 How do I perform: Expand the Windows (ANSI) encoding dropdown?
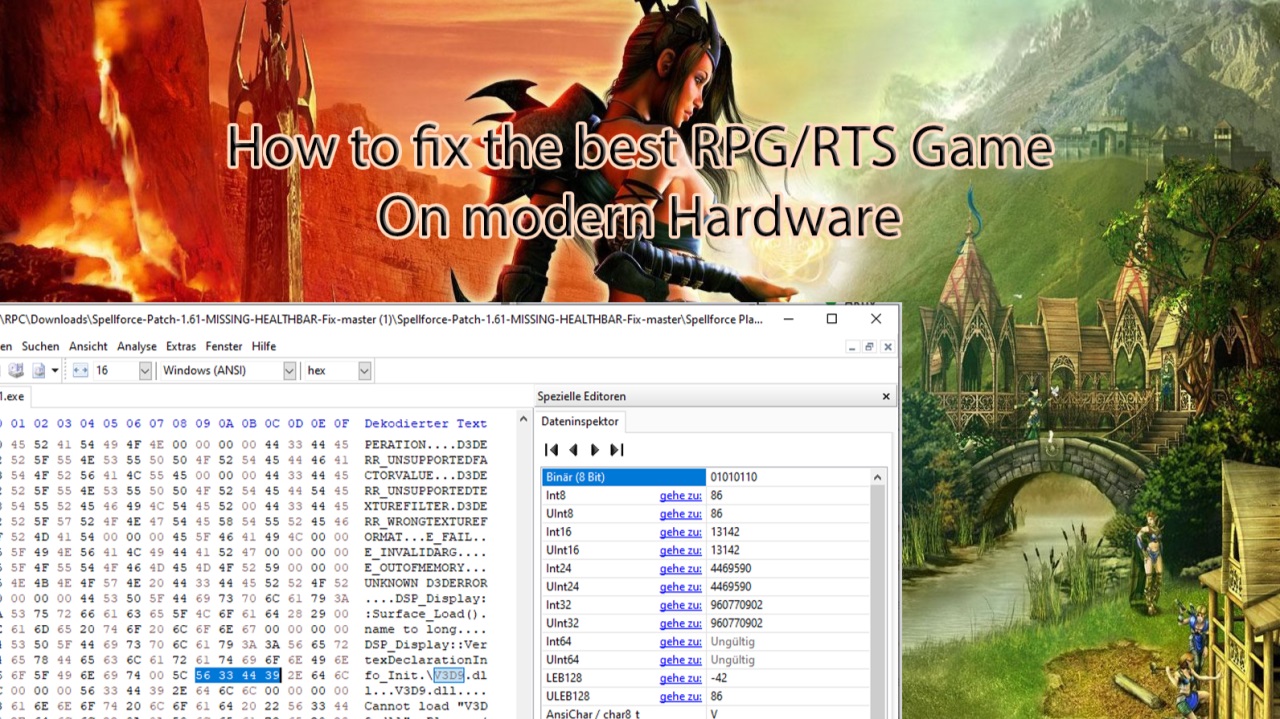(289, 371)
